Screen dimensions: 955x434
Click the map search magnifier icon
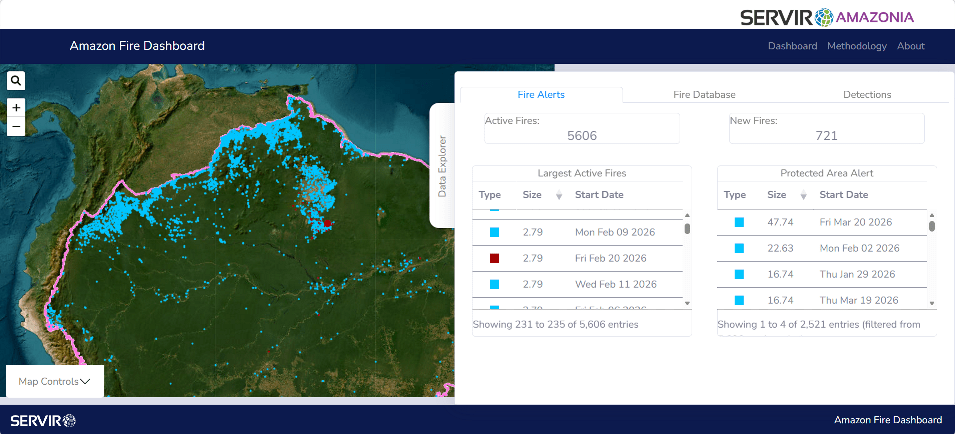point(16,81)
